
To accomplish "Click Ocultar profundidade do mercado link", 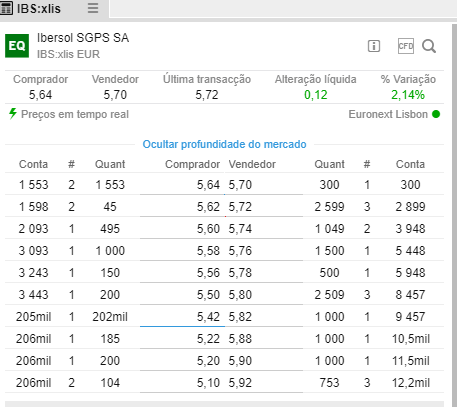I will (224, 144).
